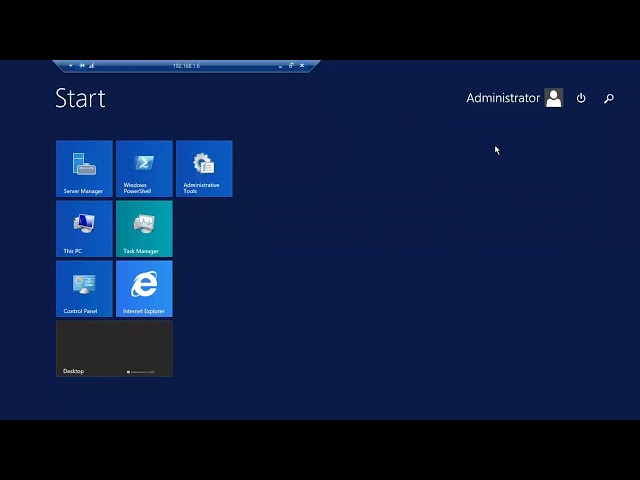The image size is (640, 480).
Task: Open the RDP connection bar dropdown arrow
Action: [71, 65]
